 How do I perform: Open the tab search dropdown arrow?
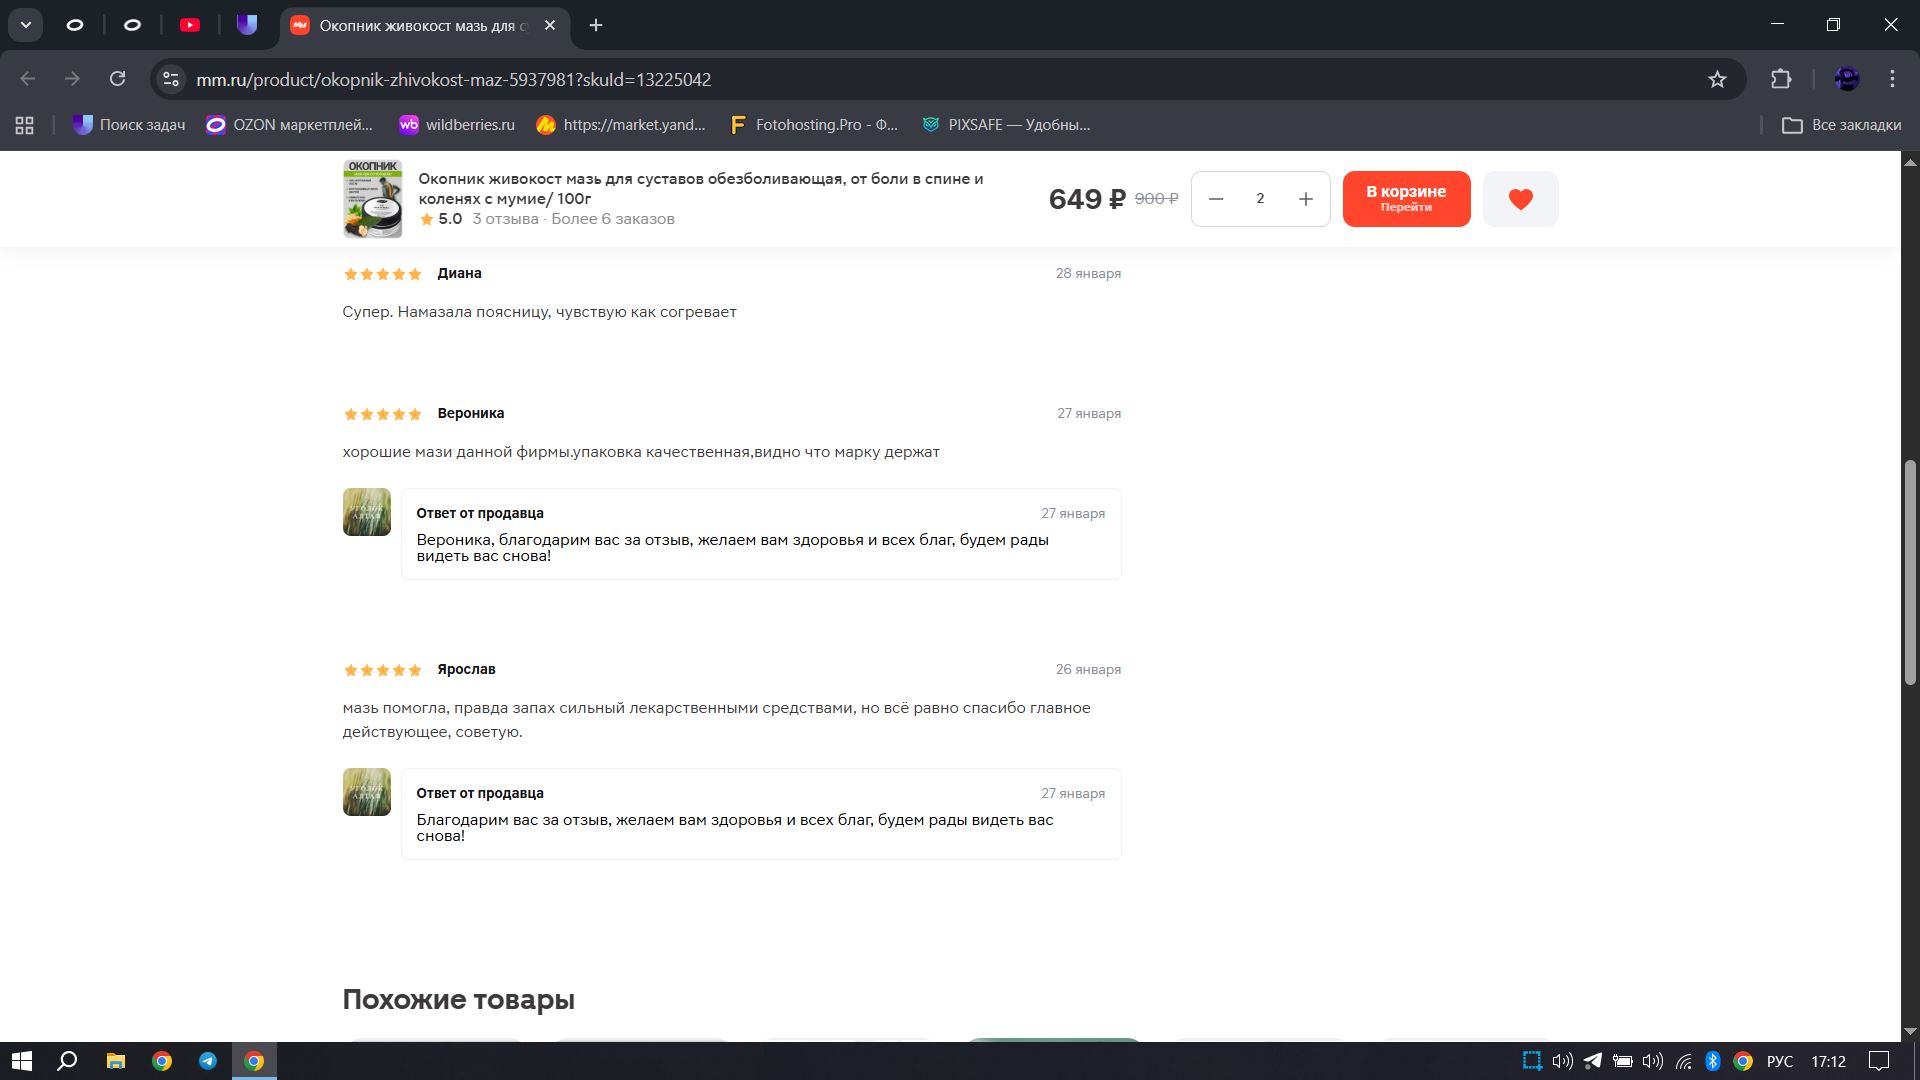tap(25, 25)
